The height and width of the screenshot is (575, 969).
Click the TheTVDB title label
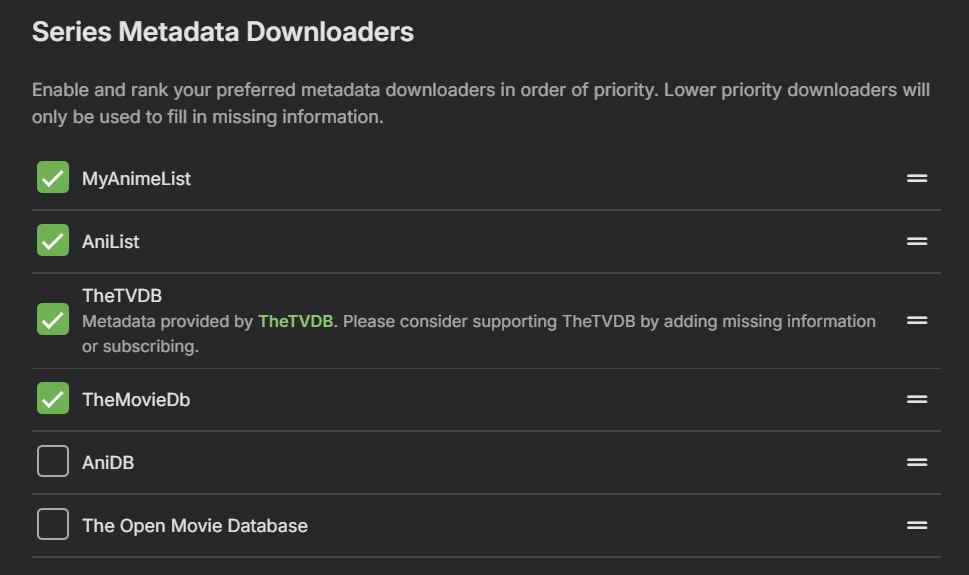pos(122,296)
